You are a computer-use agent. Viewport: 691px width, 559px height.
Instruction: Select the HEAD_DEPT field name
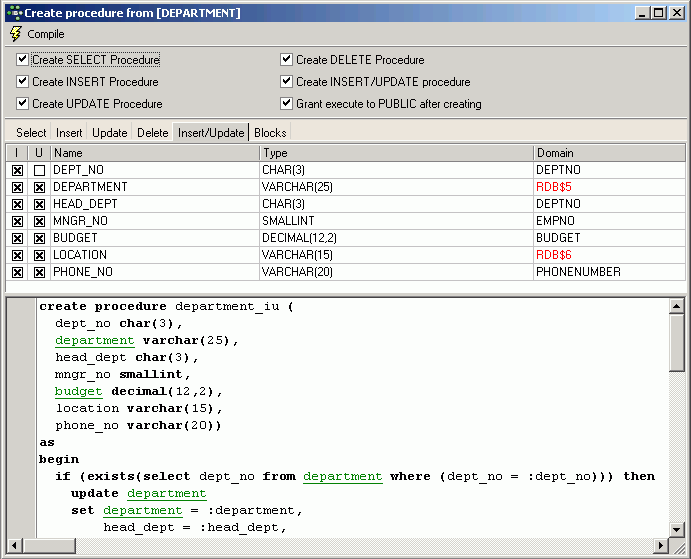coord(85,204)
